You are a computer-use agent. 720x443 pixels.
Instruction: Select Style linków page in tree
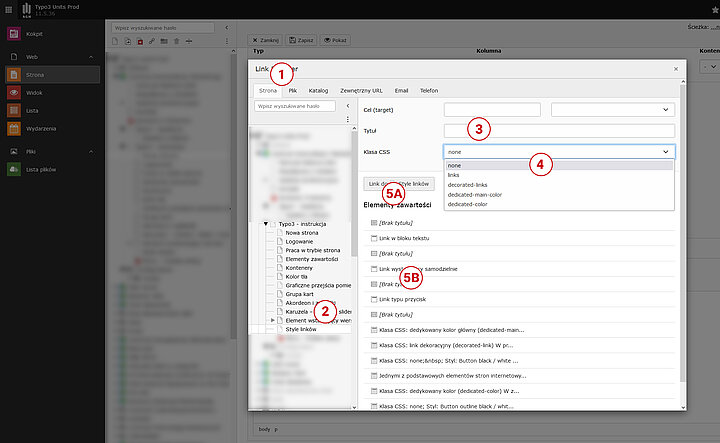(301, 329)
